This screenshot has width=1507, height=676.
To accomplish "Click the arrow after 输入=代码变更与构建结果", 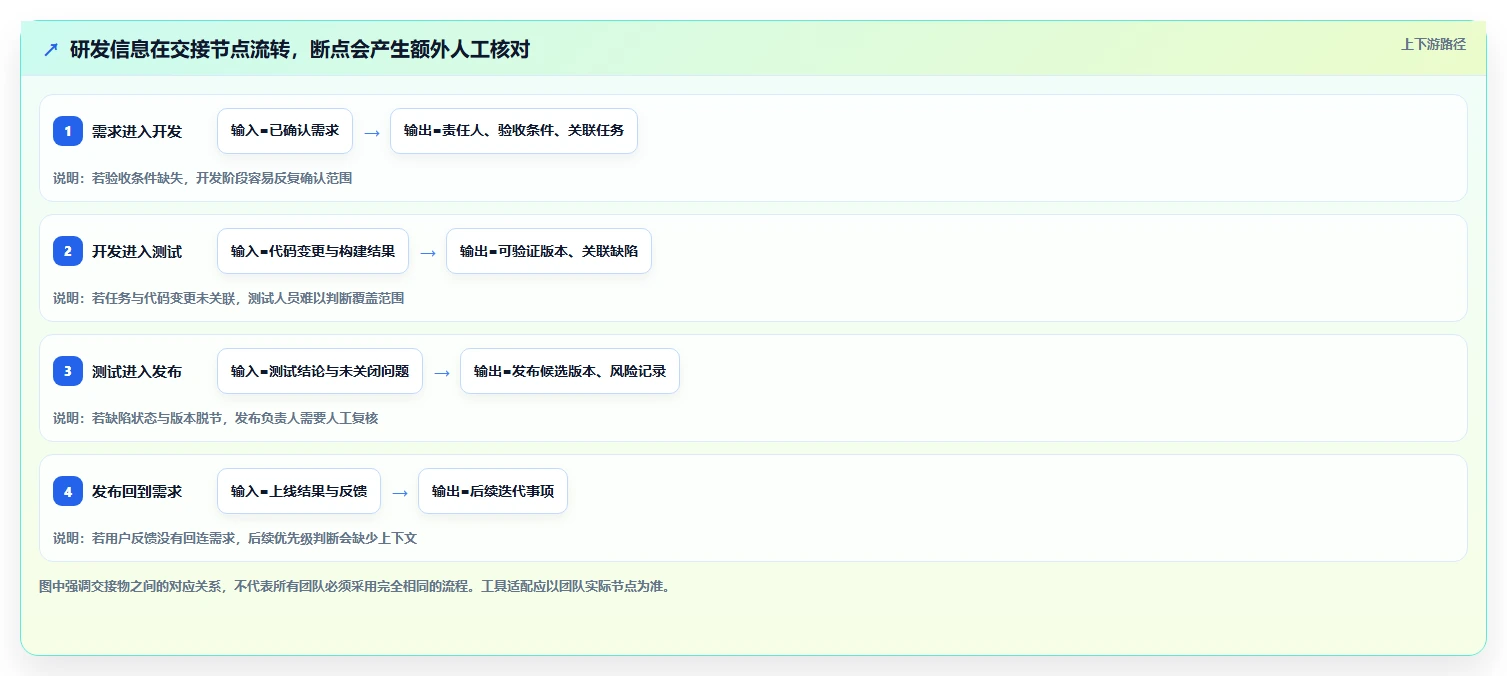I will 428,252.
